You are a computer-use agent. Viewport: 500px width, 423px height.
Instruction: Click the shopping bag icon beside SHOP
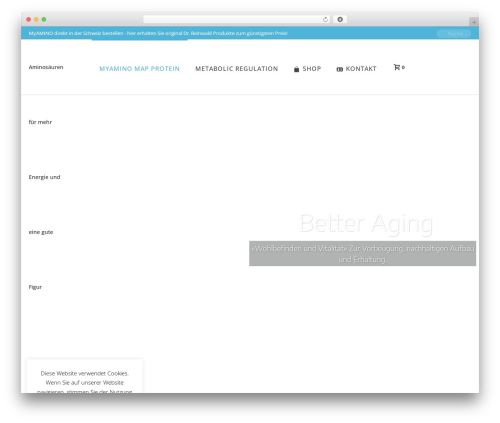pyautogui.click(x=296, y=69)
